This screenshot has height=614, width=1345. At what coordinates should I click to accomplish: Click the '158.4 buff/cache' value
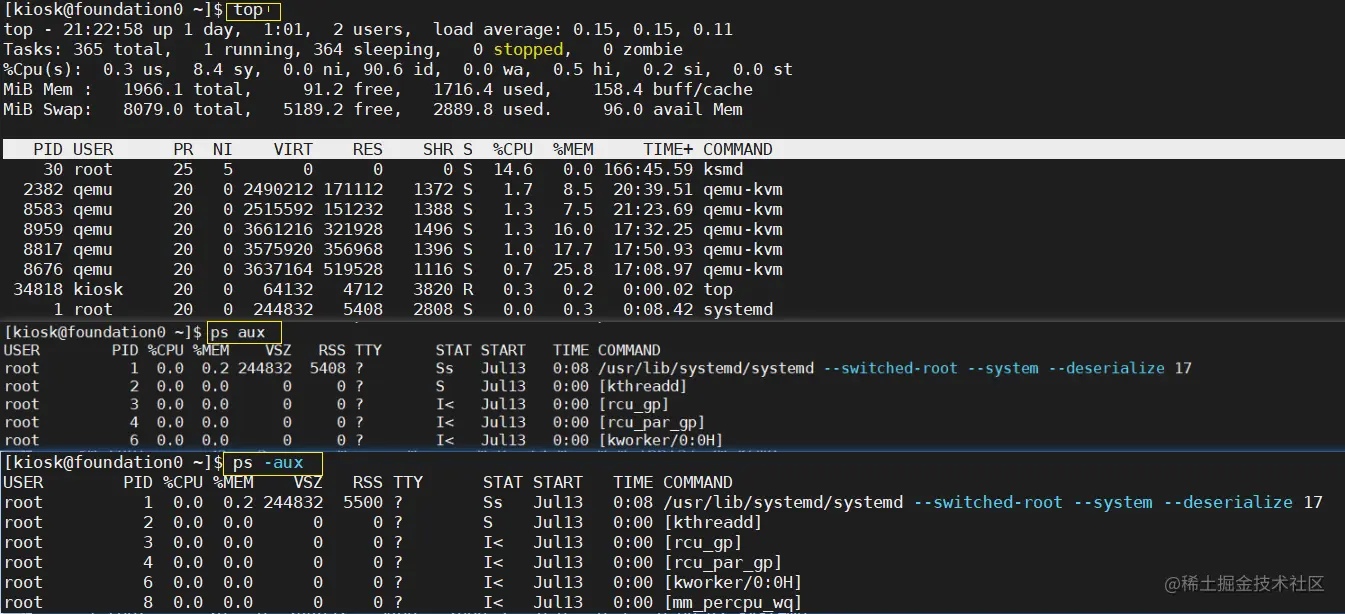pyautogui.click(x=673, y=89)
